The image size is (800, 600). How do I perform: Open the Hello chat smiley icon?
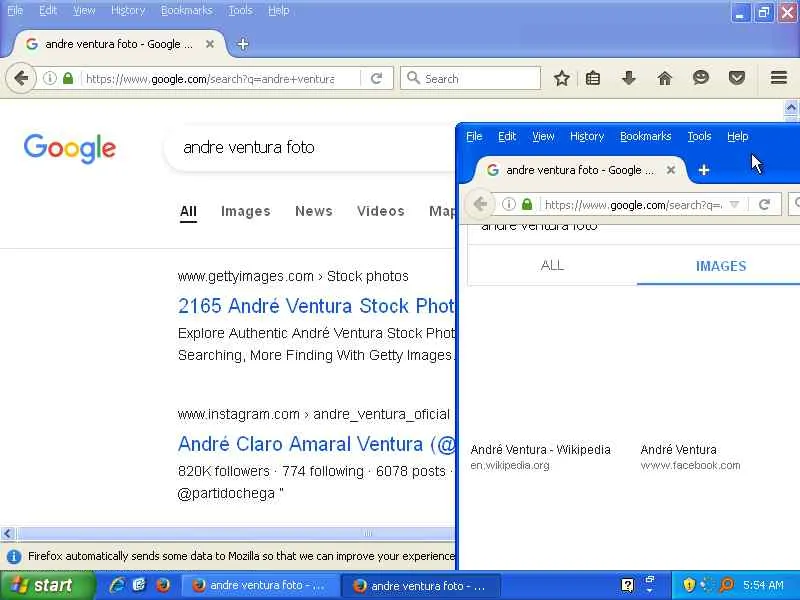[701, 78]
